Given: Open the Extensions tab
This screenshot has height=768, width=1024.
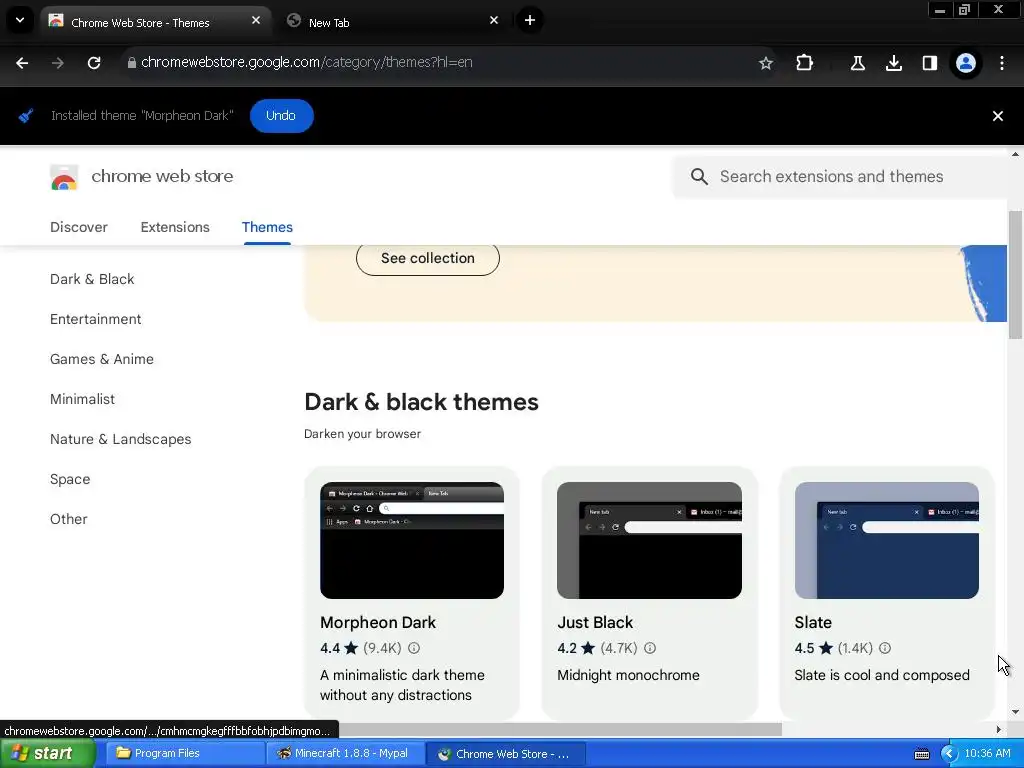Looking at the screenshot, I should coord(175,227).
